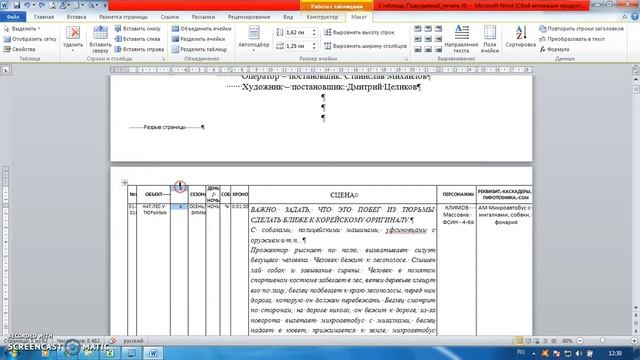Click ПЕРСОНАЖИ table header cell
Screen dimensions: 640x360
click(x=457, y=195)
